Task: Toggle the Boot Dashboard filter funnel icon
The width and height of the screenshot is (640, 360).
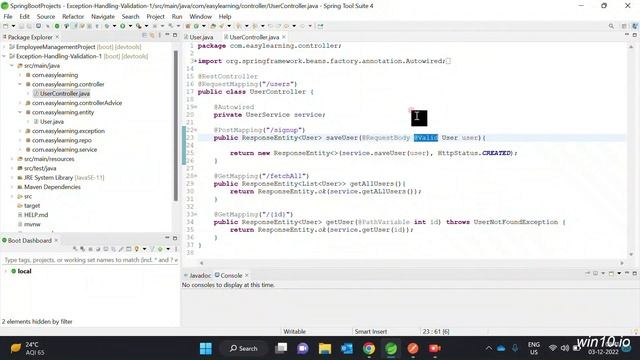Action: pos(152,249)
